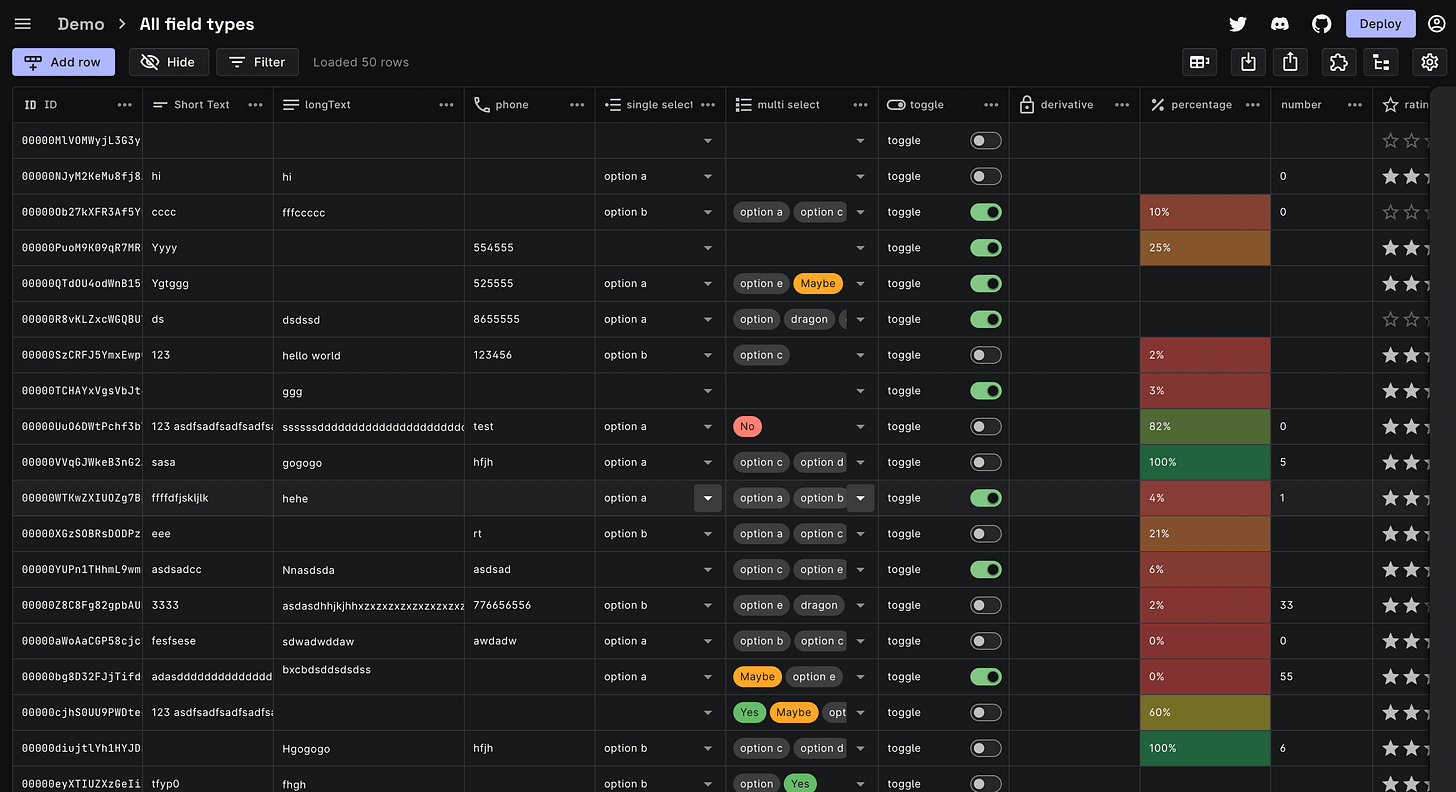Open multi select column three-dot menu
Image resolution: width=1456 pixels, height=792 pixels.
[860, 105]
